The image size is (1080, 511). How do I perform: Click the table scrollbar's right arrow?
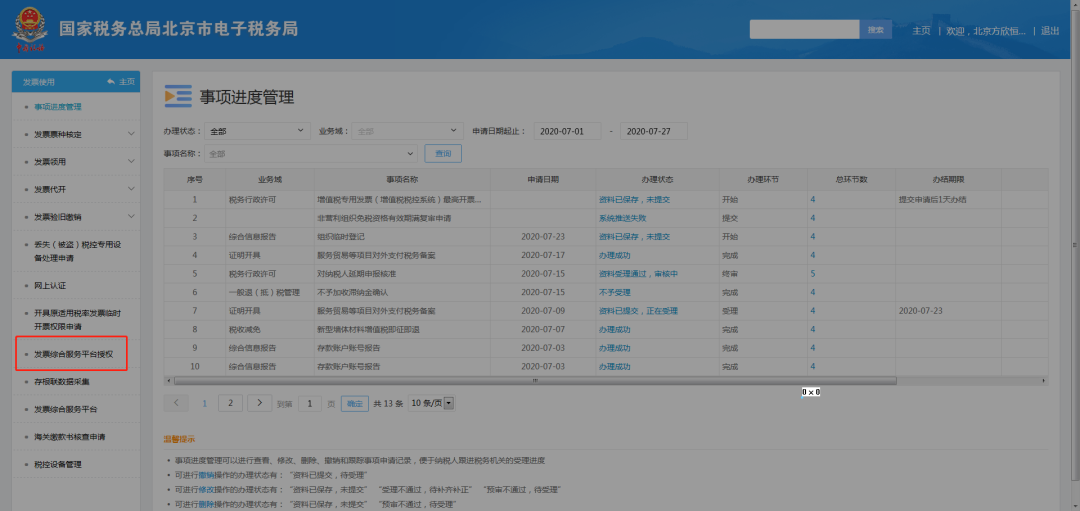tap(1043, 380)
